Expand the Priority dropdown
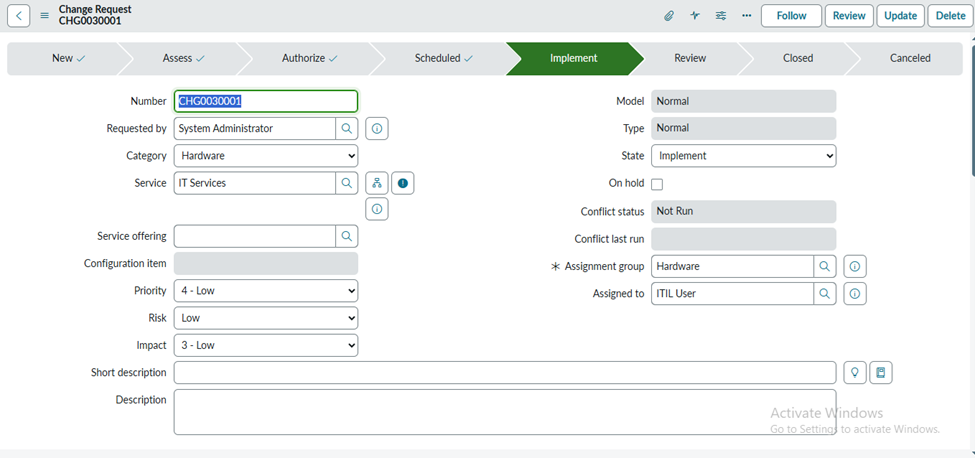Screen dimensions: 975x458 [x=265, y=291]
